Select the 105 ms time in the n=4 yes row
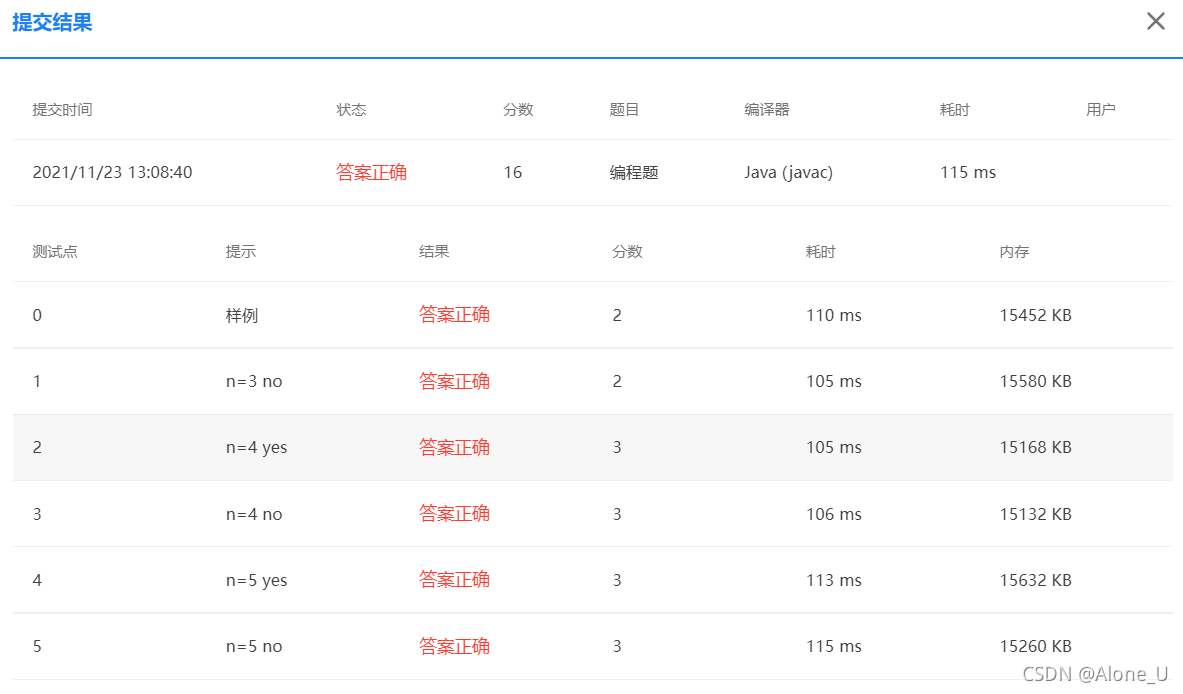This screenshot has height=694, width=1183. pos(834,447)
